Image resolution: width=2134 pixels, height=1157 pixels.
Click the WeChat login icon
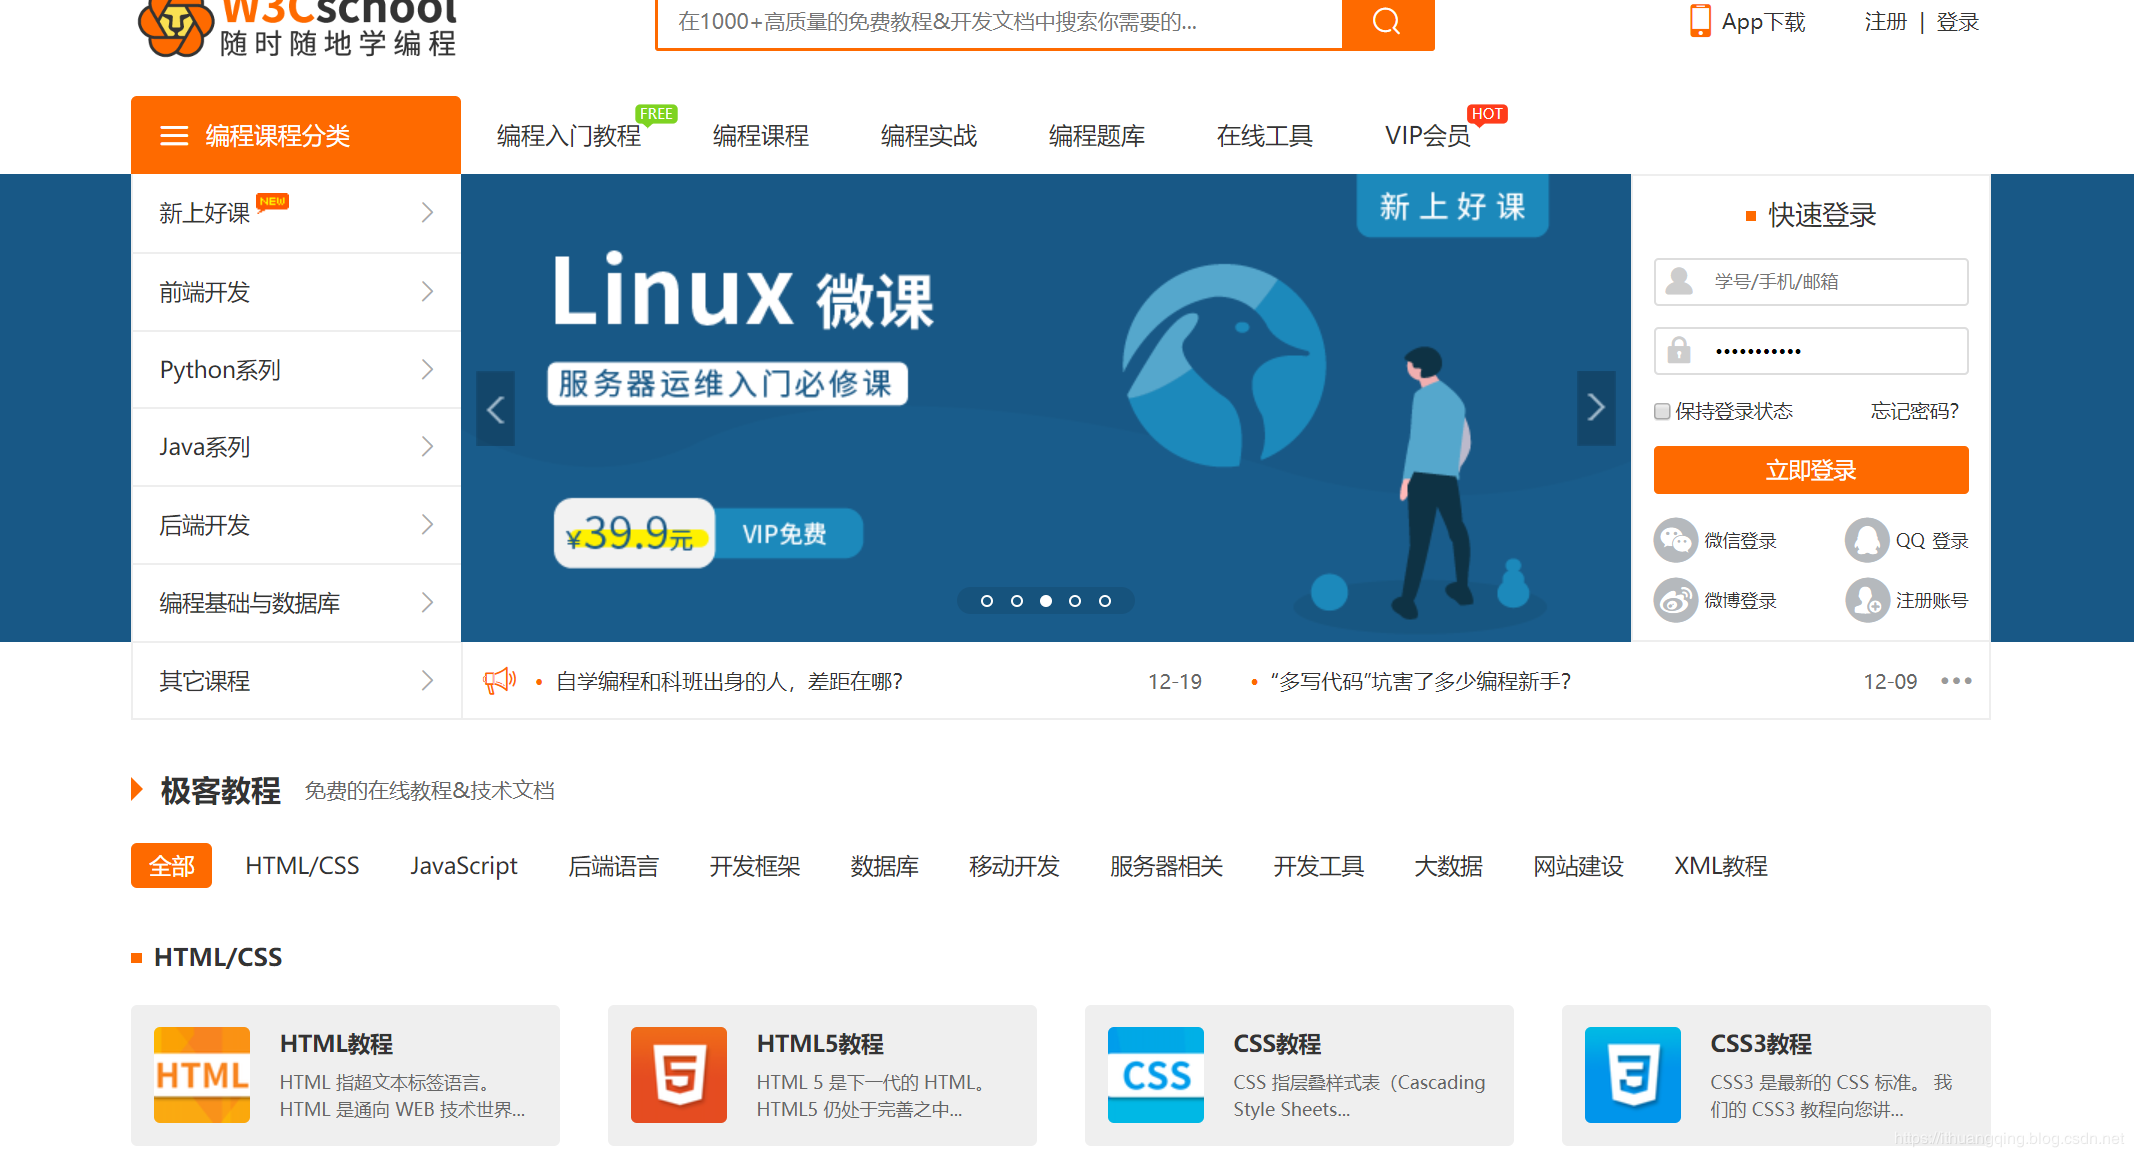tap(1675, 540)
